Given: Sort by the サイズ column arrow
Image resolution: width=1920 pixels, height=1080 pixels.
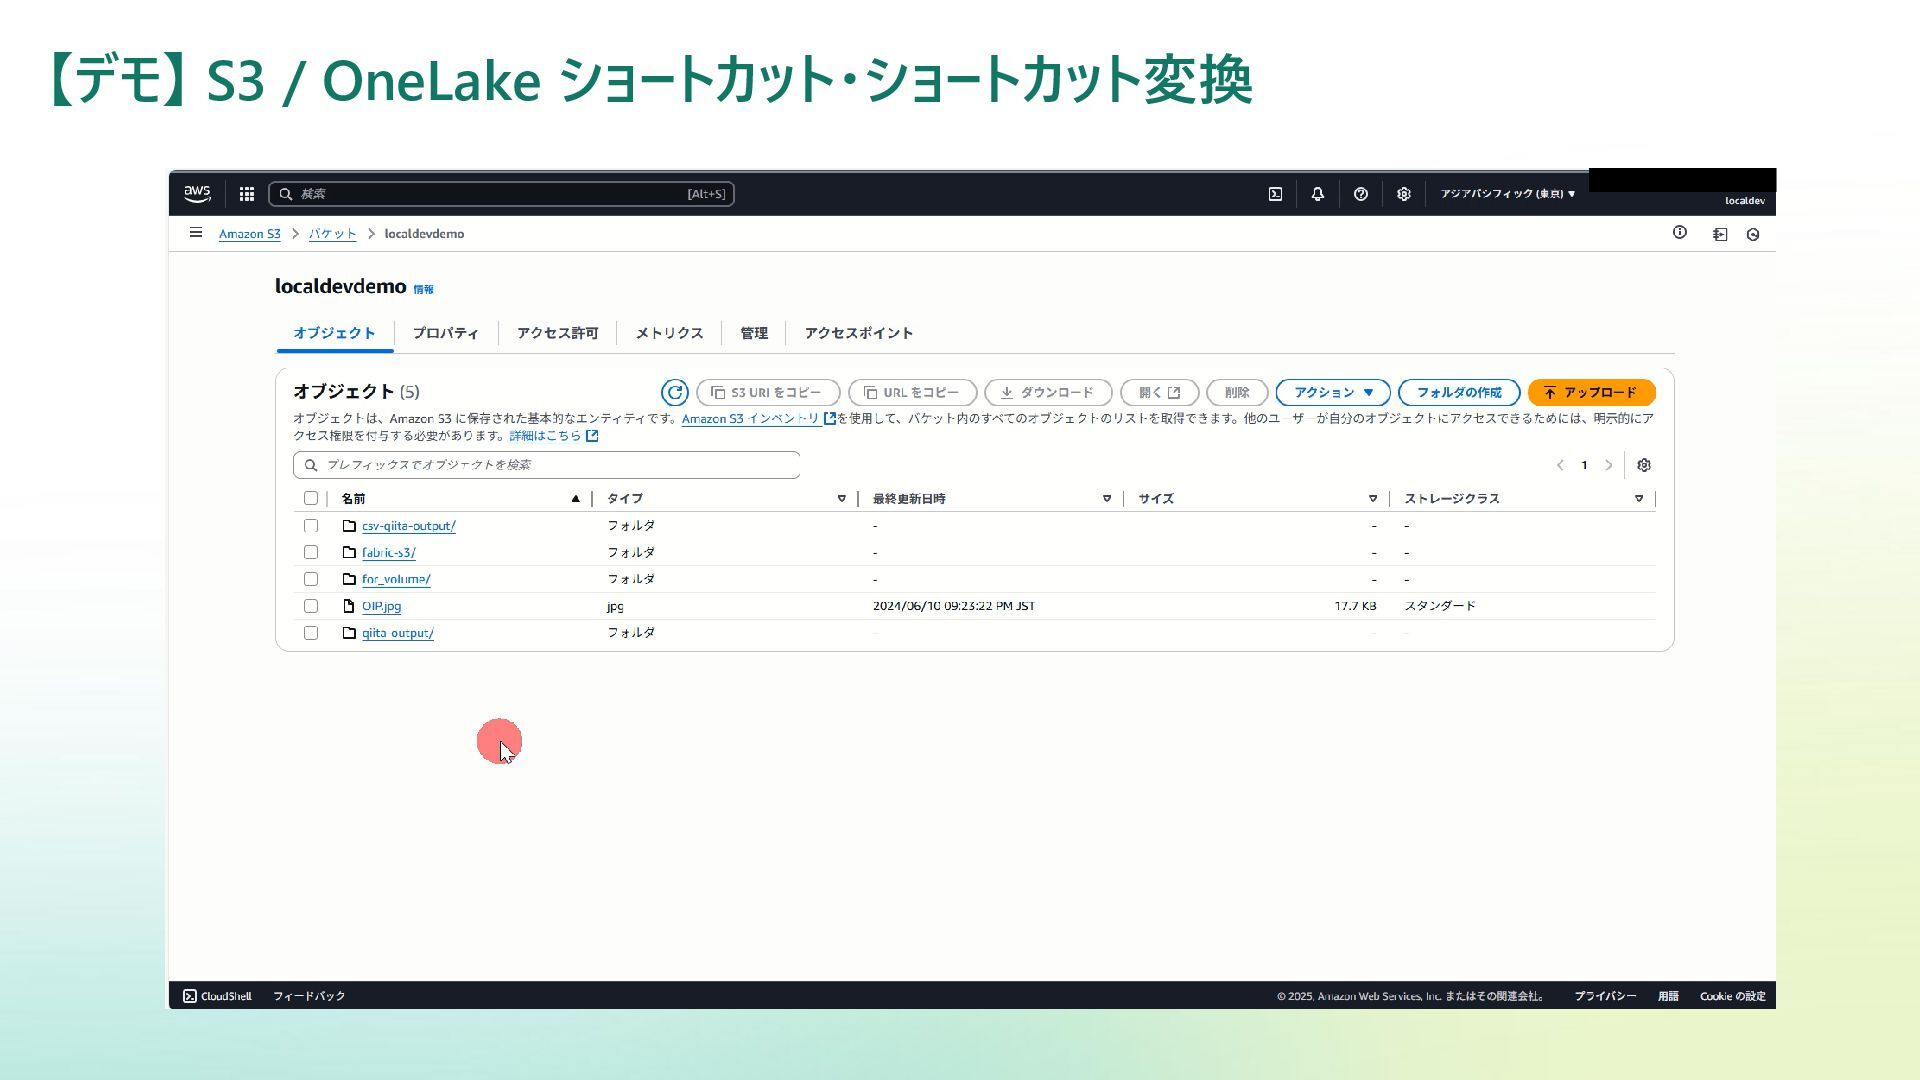Looking at the screenshot, I should (1372, 498).
